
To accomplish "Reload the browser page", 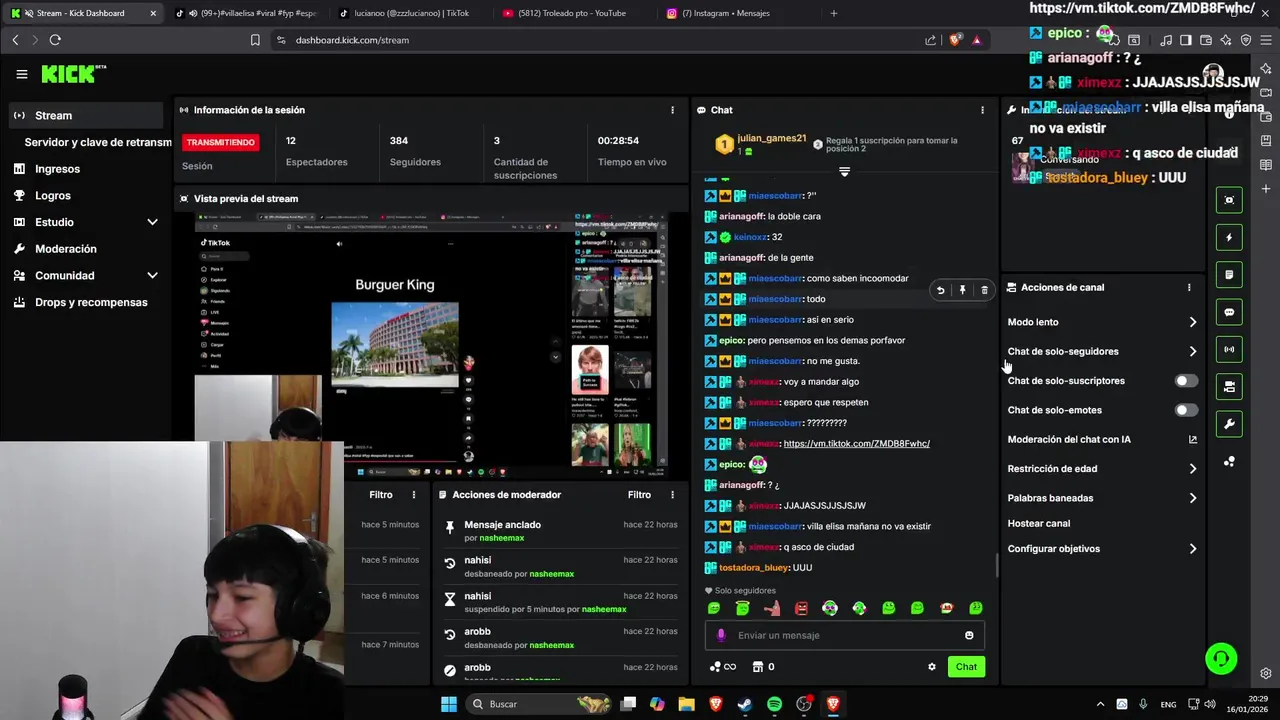I will [55, 40].
